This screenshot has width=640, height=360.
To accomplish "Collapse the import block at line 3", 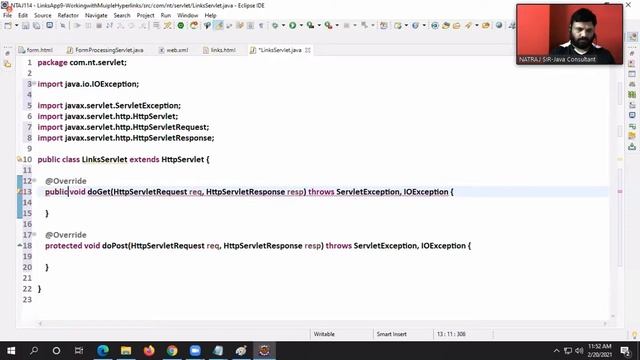I will coord(34,83).
